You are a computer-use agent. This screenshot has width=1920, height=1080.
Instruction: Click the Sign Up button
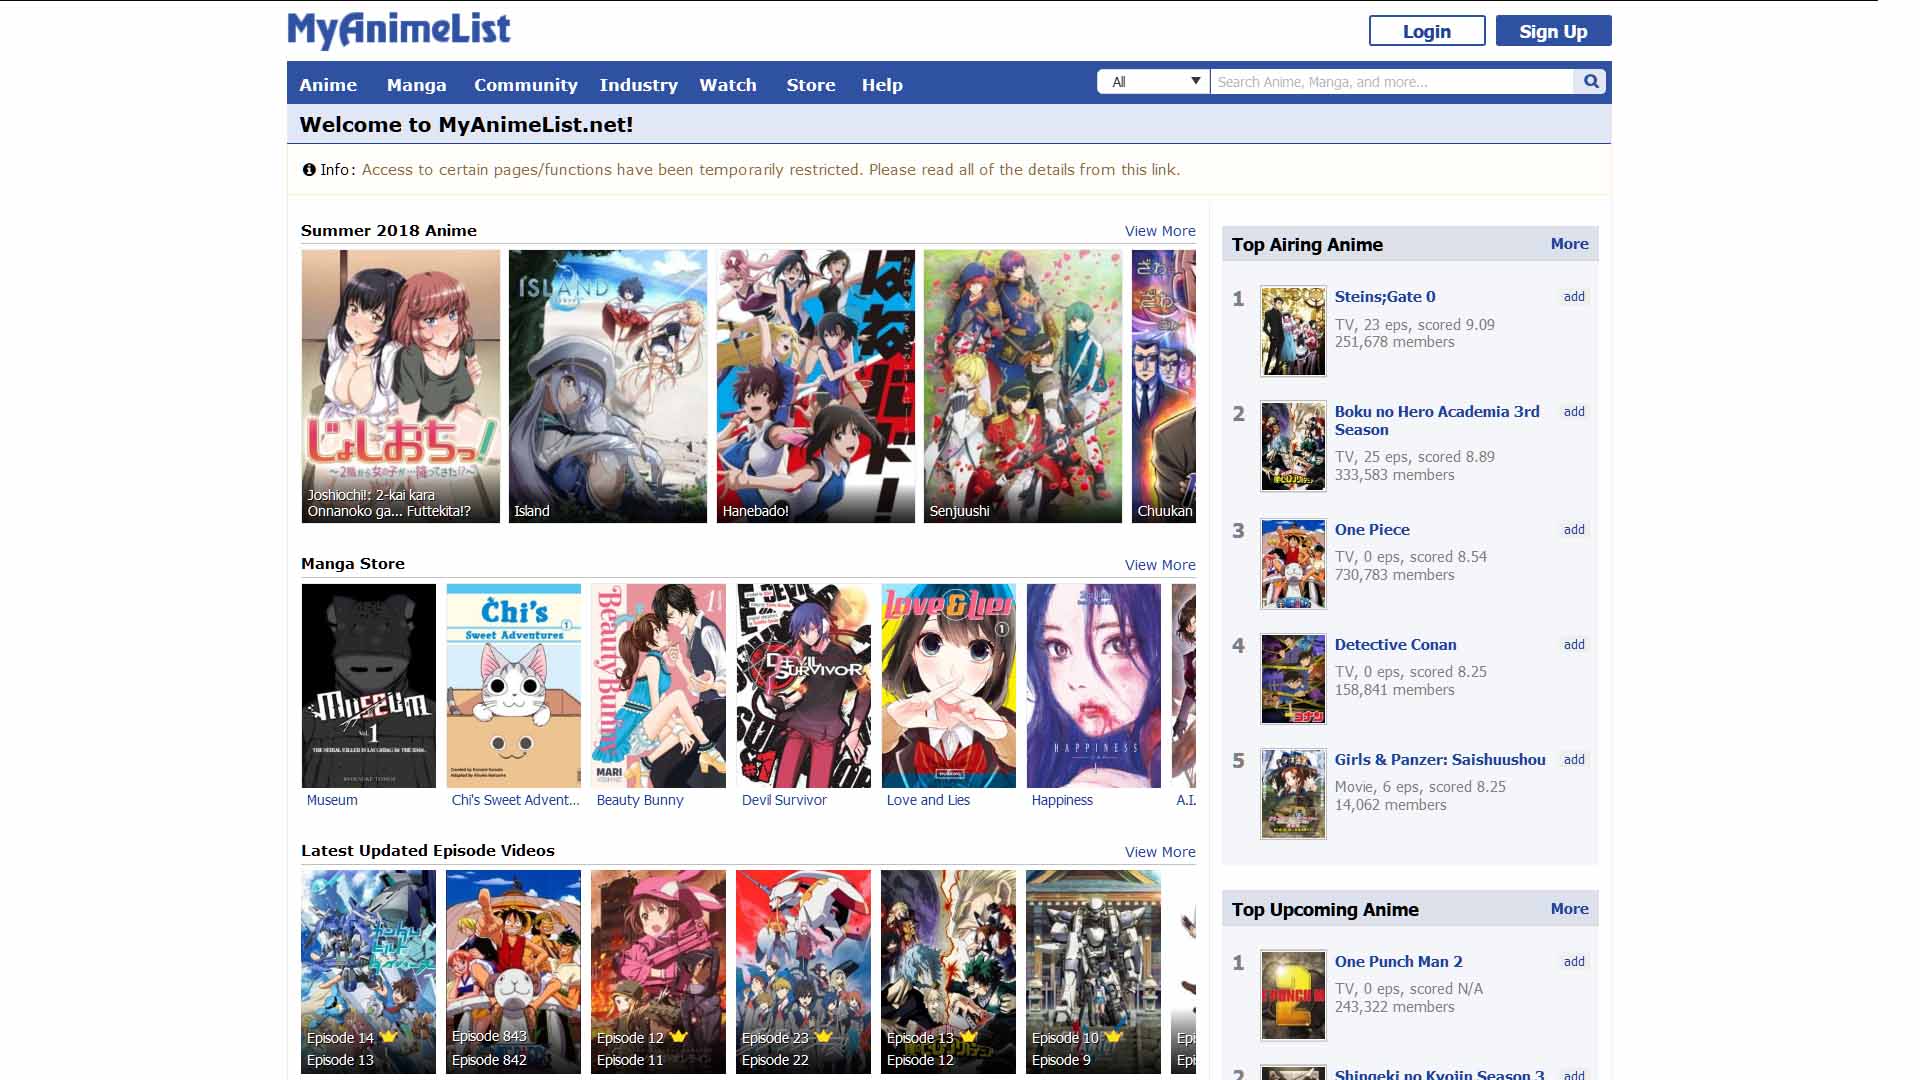click(1552, 31)
